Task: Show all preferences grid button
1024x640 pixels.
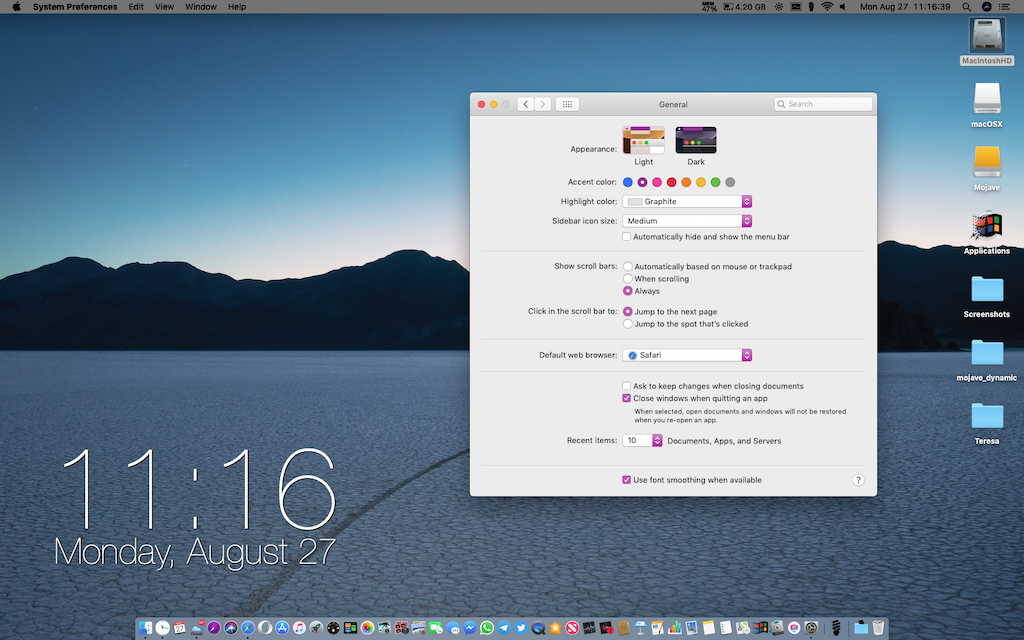Action: [x=567, y=104]
